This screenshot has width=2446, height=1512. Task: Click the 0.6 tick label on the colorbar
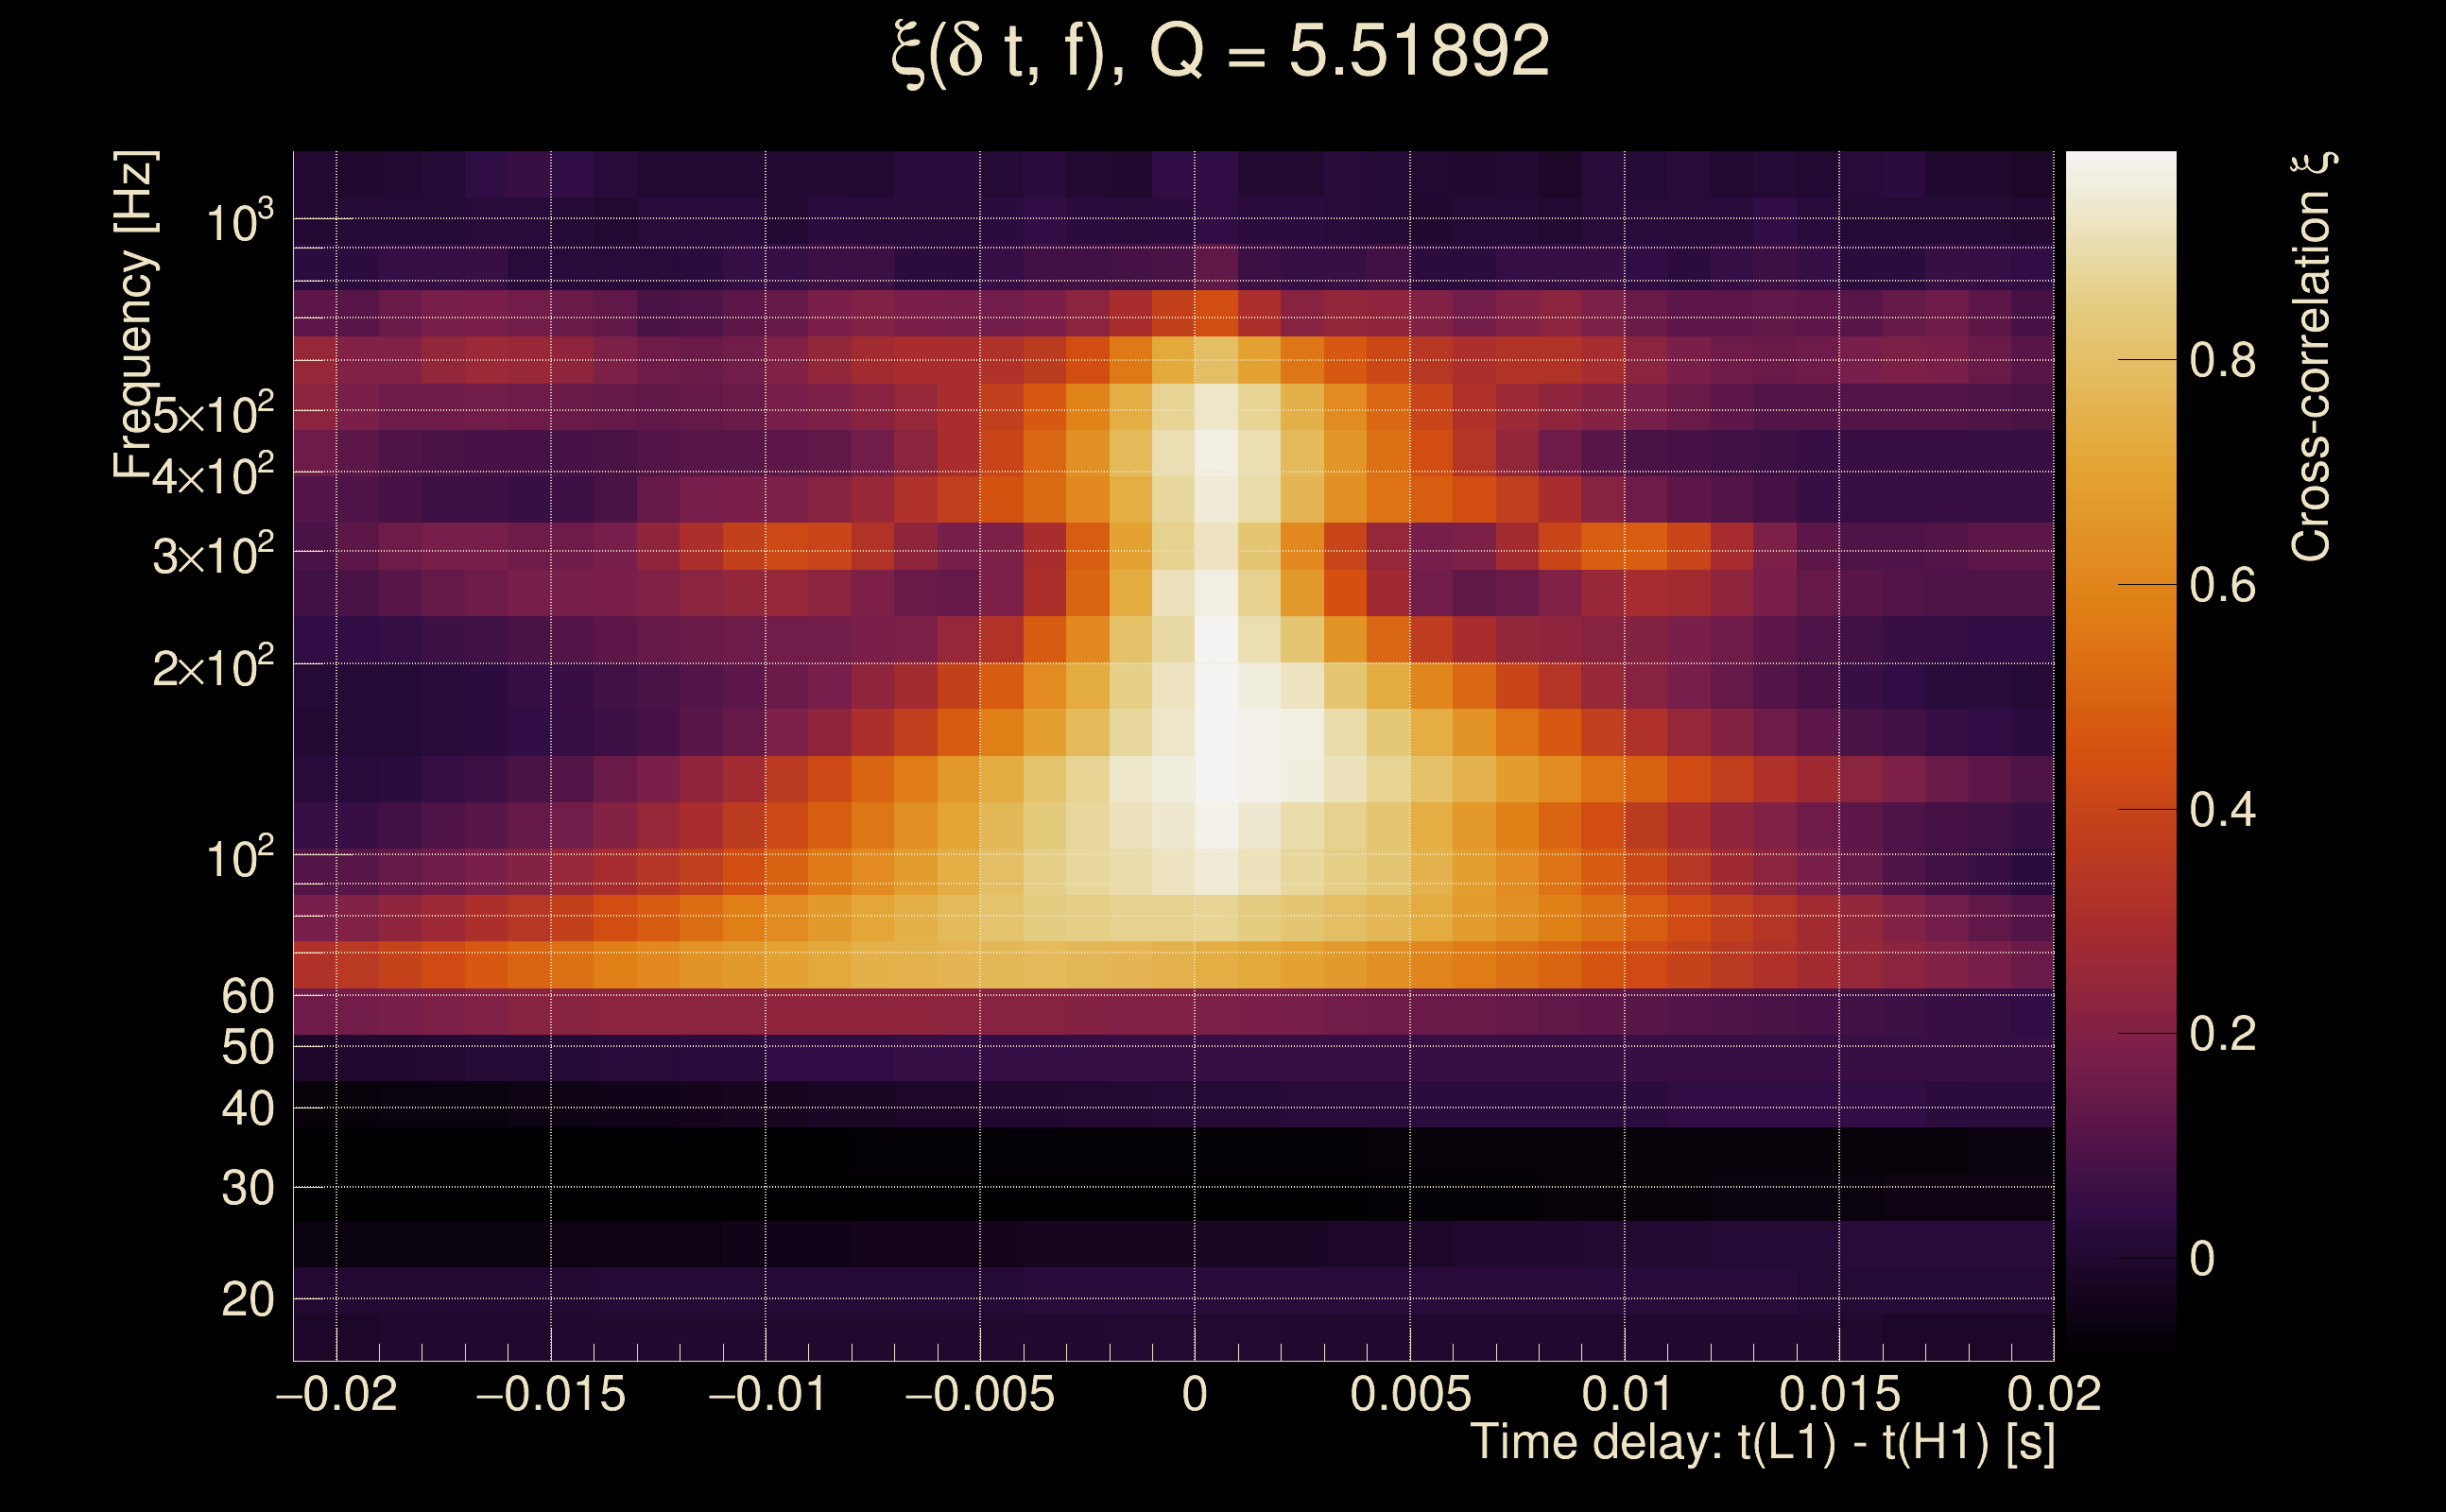coord(2222,585)
